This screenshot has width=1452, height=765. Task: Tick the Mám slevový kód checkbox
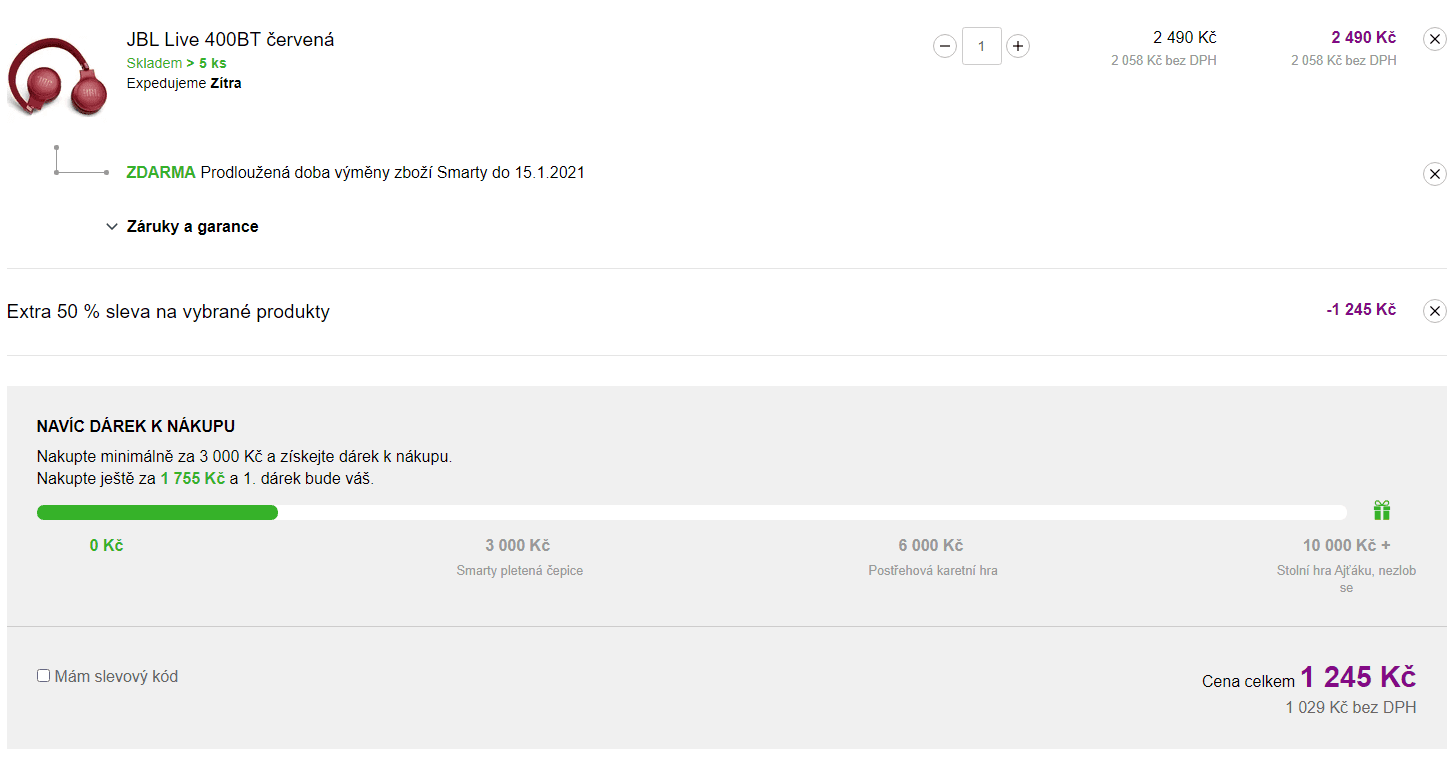coord(43,676)
